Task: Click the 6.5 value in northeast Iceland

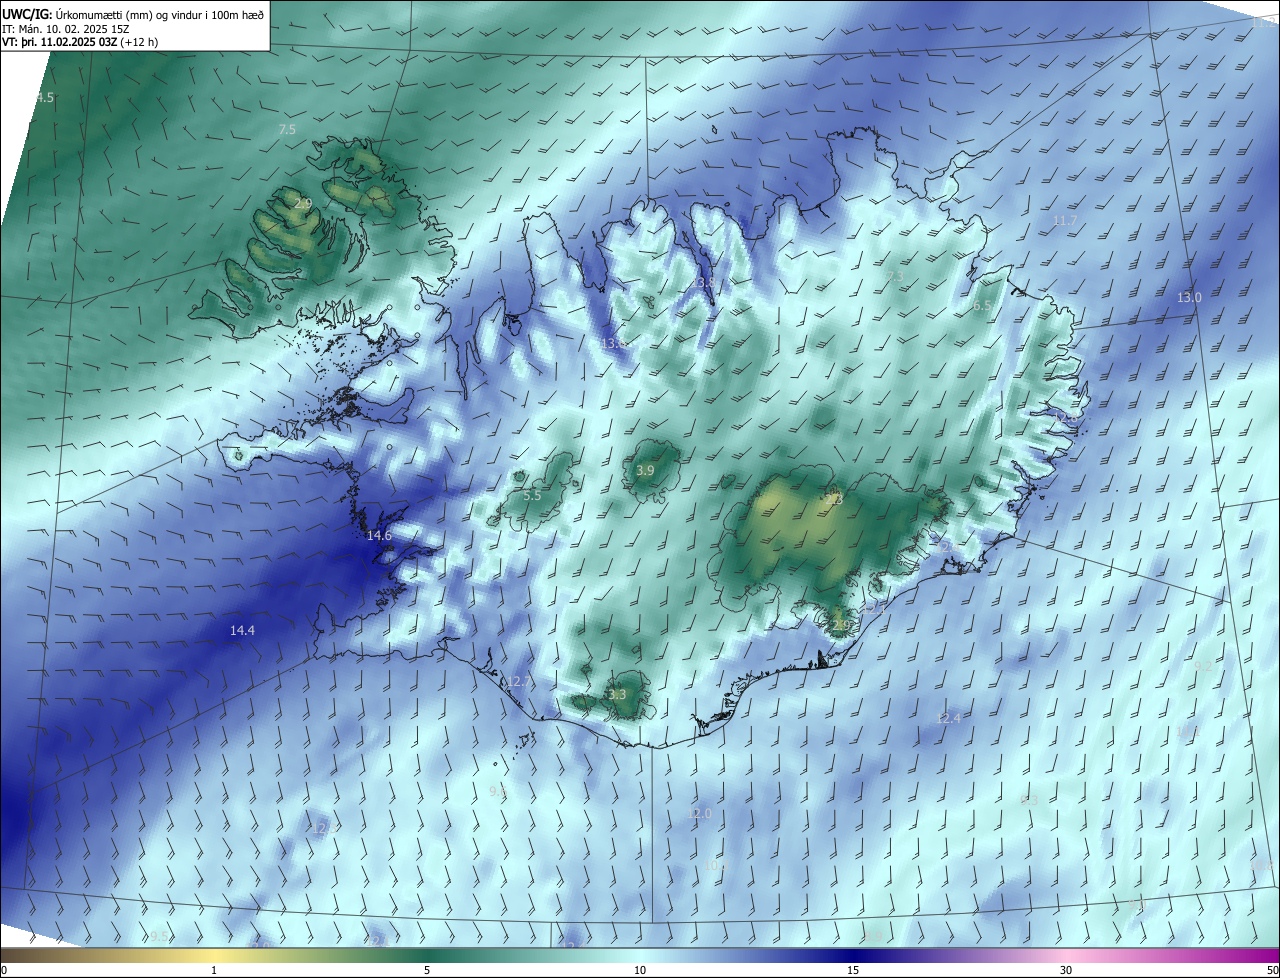Action: [982, 306]
